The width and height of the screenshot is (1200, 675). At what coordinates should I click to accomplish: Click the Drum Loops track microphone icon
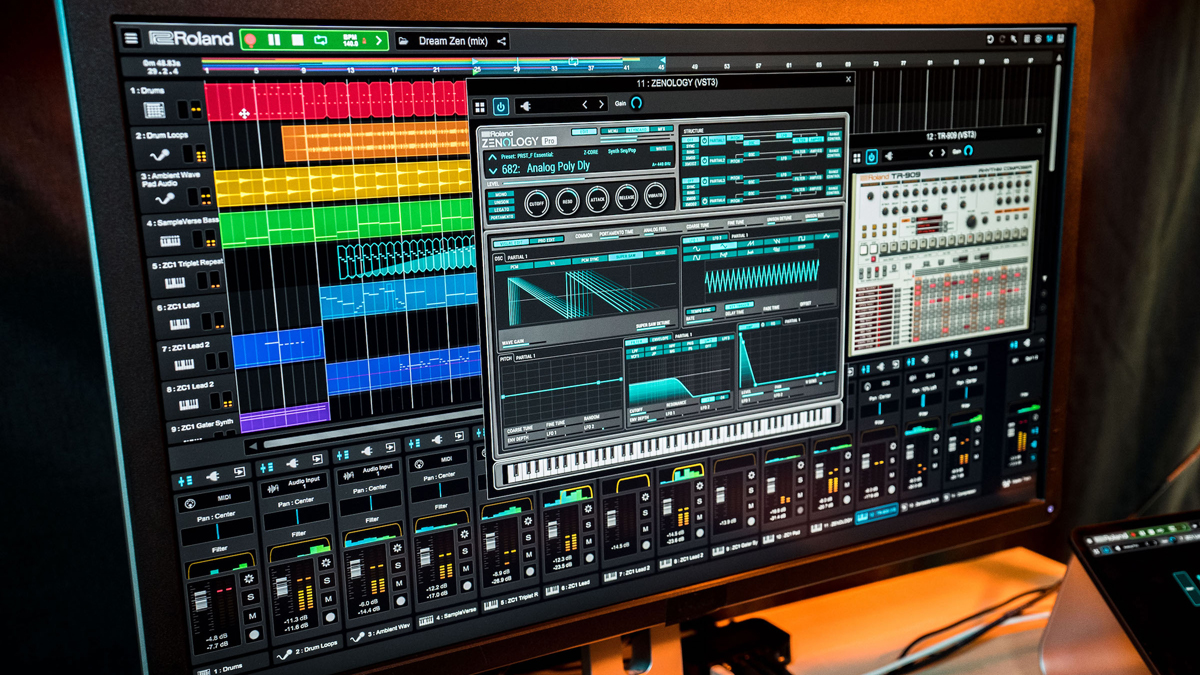point(160,155)
